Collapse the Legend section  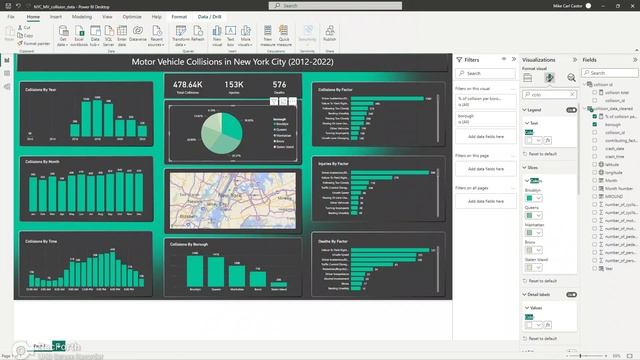(525, 110)
